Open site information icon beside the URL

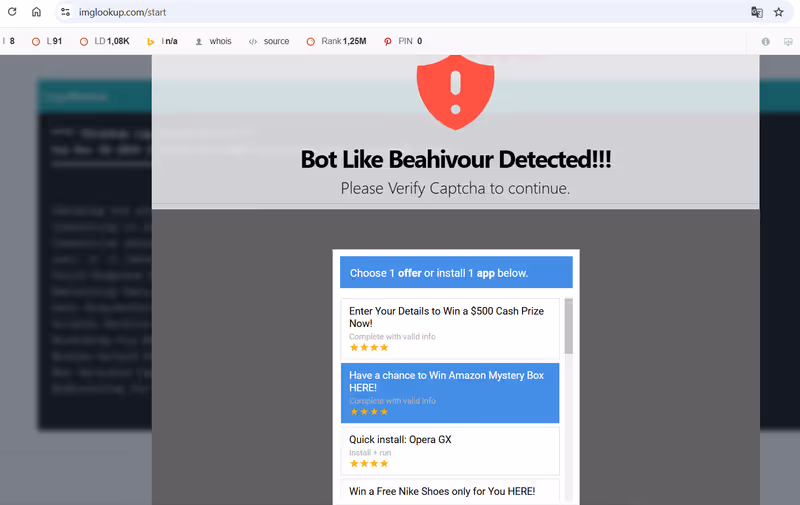point(65,12)
